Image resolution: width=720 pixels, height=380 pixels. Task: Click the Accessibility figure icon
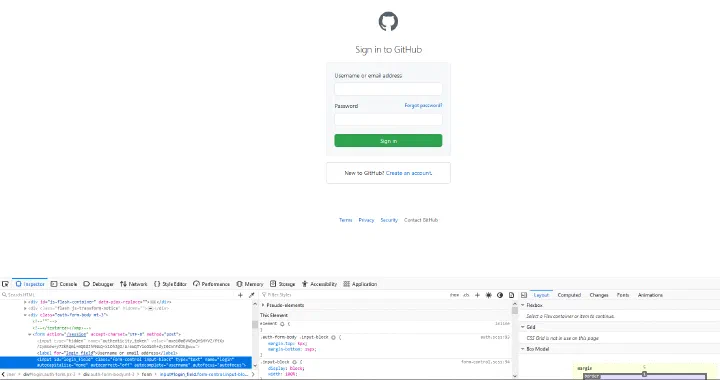(x=304, y=284)
